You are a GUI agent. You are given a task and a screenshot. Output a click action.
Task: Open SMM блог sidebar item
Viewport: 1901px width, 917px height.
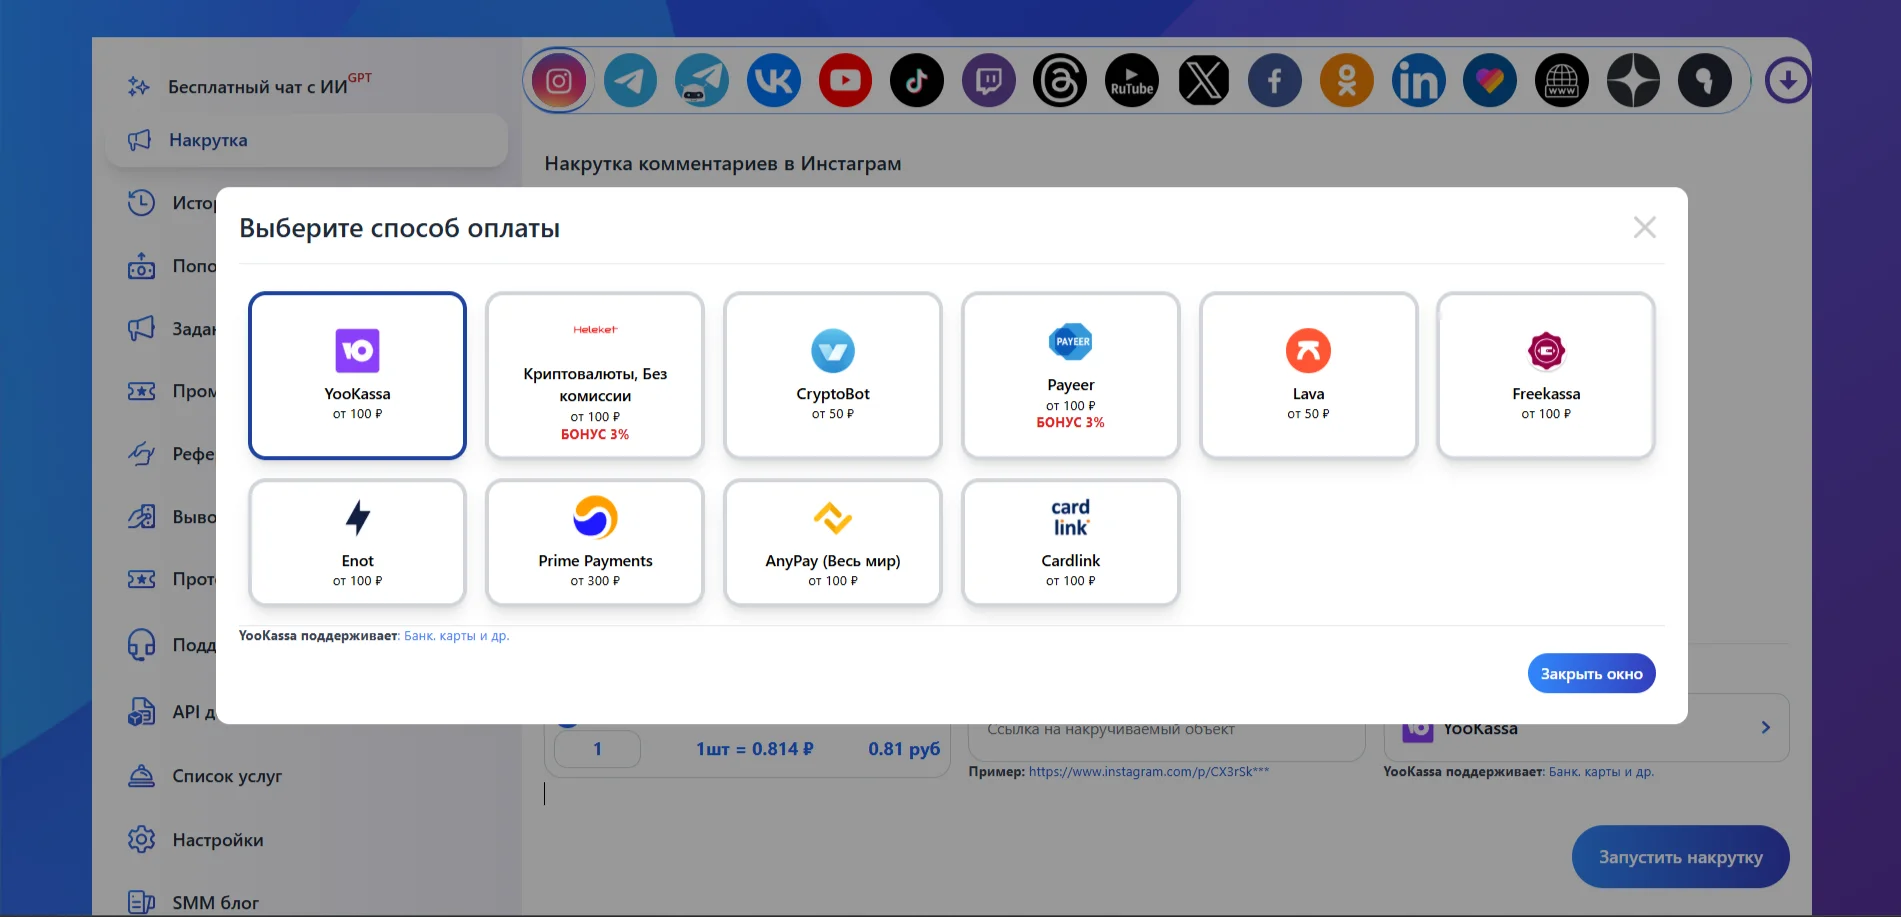tap(215, 903)
